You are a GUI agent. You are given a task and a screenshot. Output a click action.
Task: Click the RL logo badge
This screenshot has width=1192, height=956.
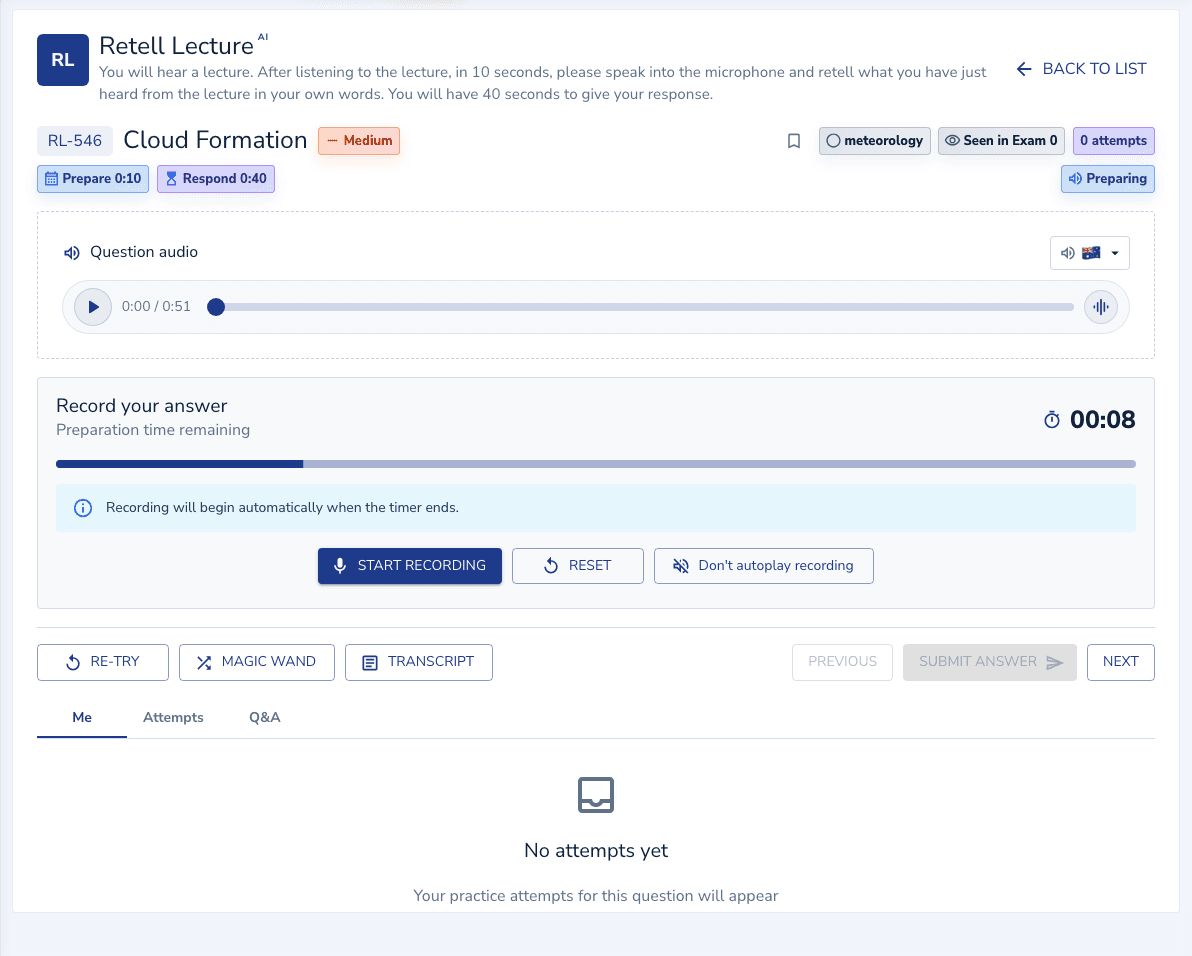tap(63, 60)
